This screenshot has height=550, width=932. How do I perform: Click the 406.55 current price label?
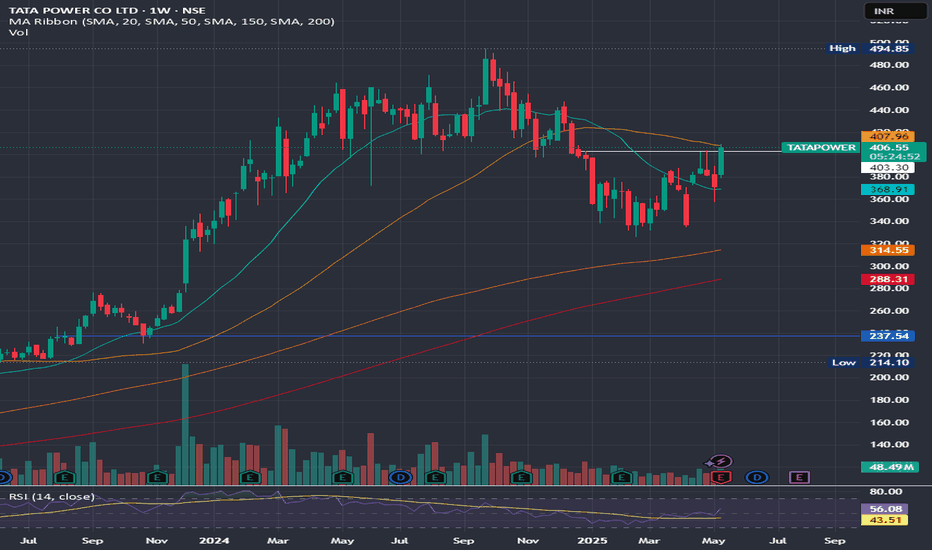(x=889, y=147)
